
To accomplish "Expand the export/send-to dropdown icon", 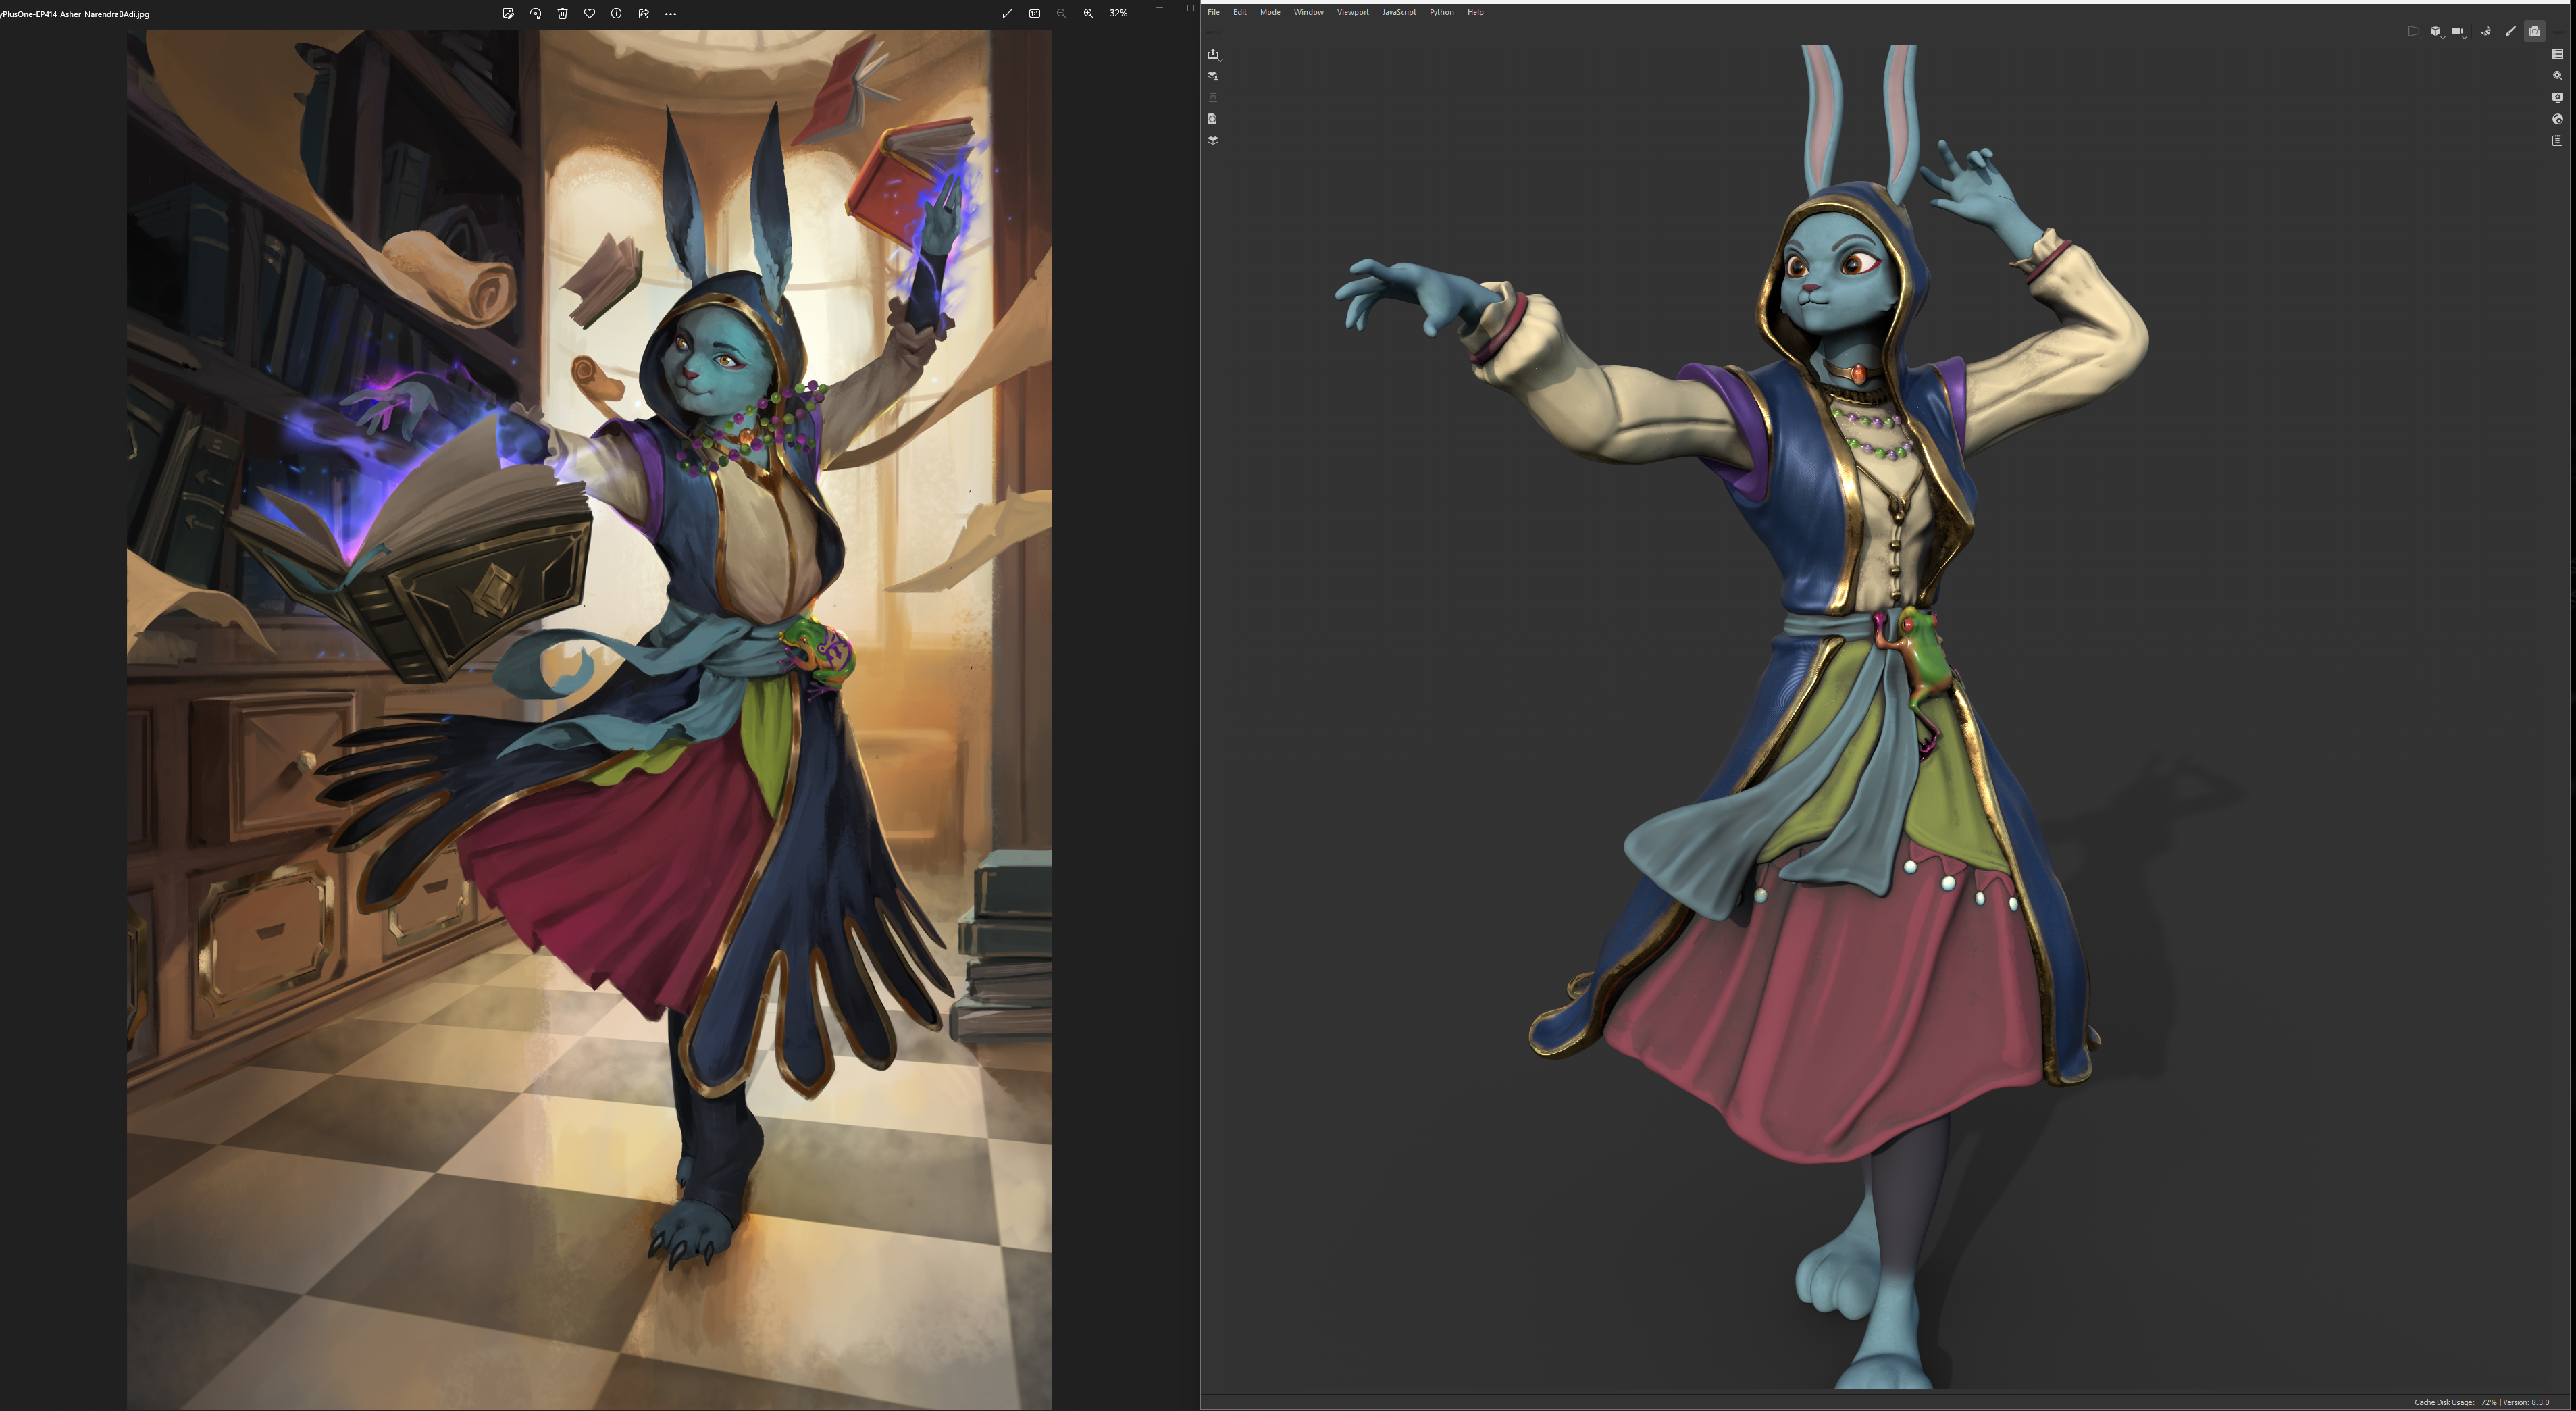I will click(x=1213, y=54).
